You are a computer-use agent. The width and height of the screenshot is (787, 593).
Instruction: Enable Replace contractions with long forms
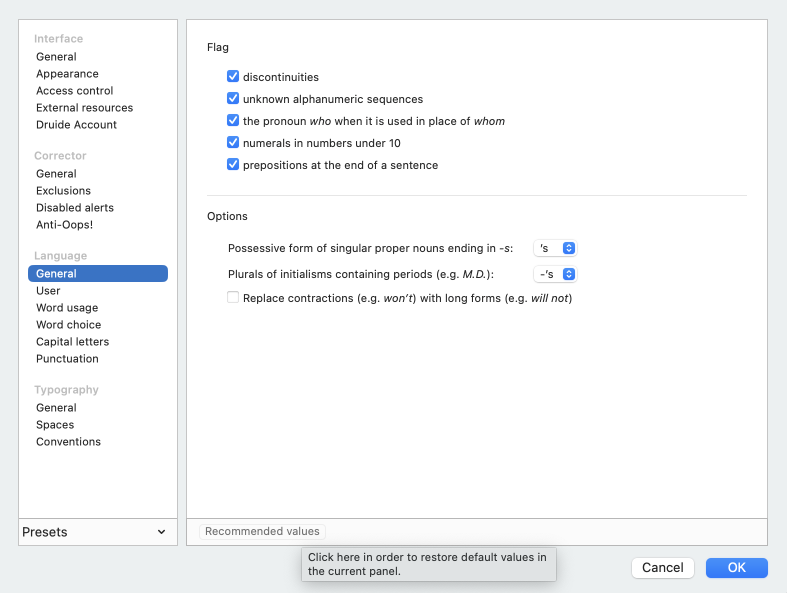(233, 298)
